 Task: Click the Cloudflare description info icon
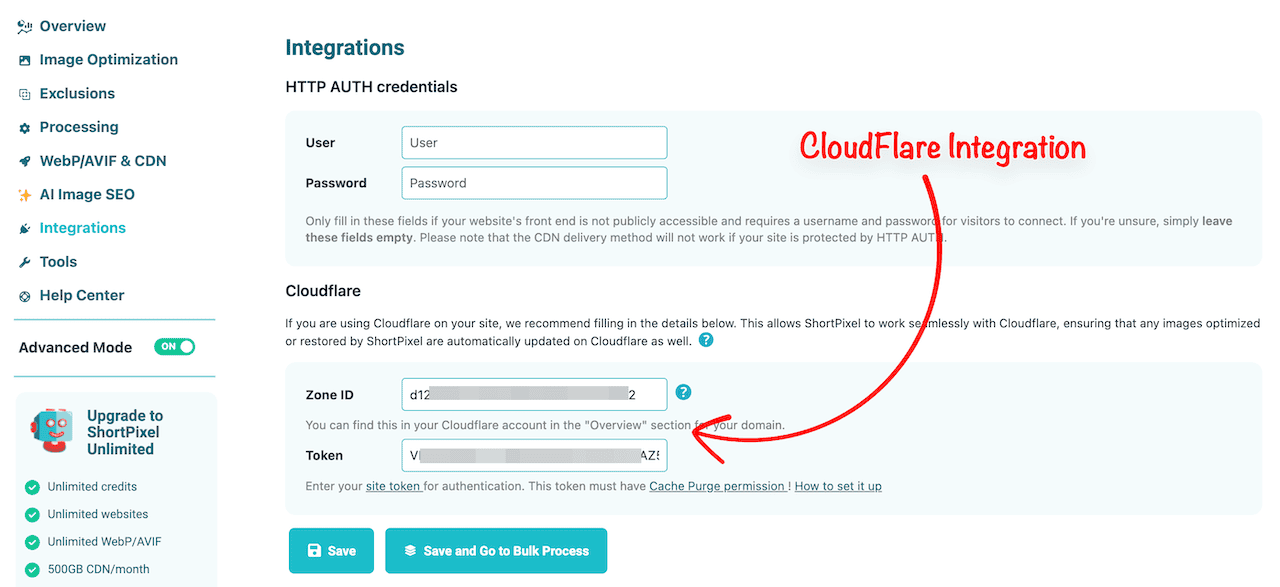[x=706, y=340]
